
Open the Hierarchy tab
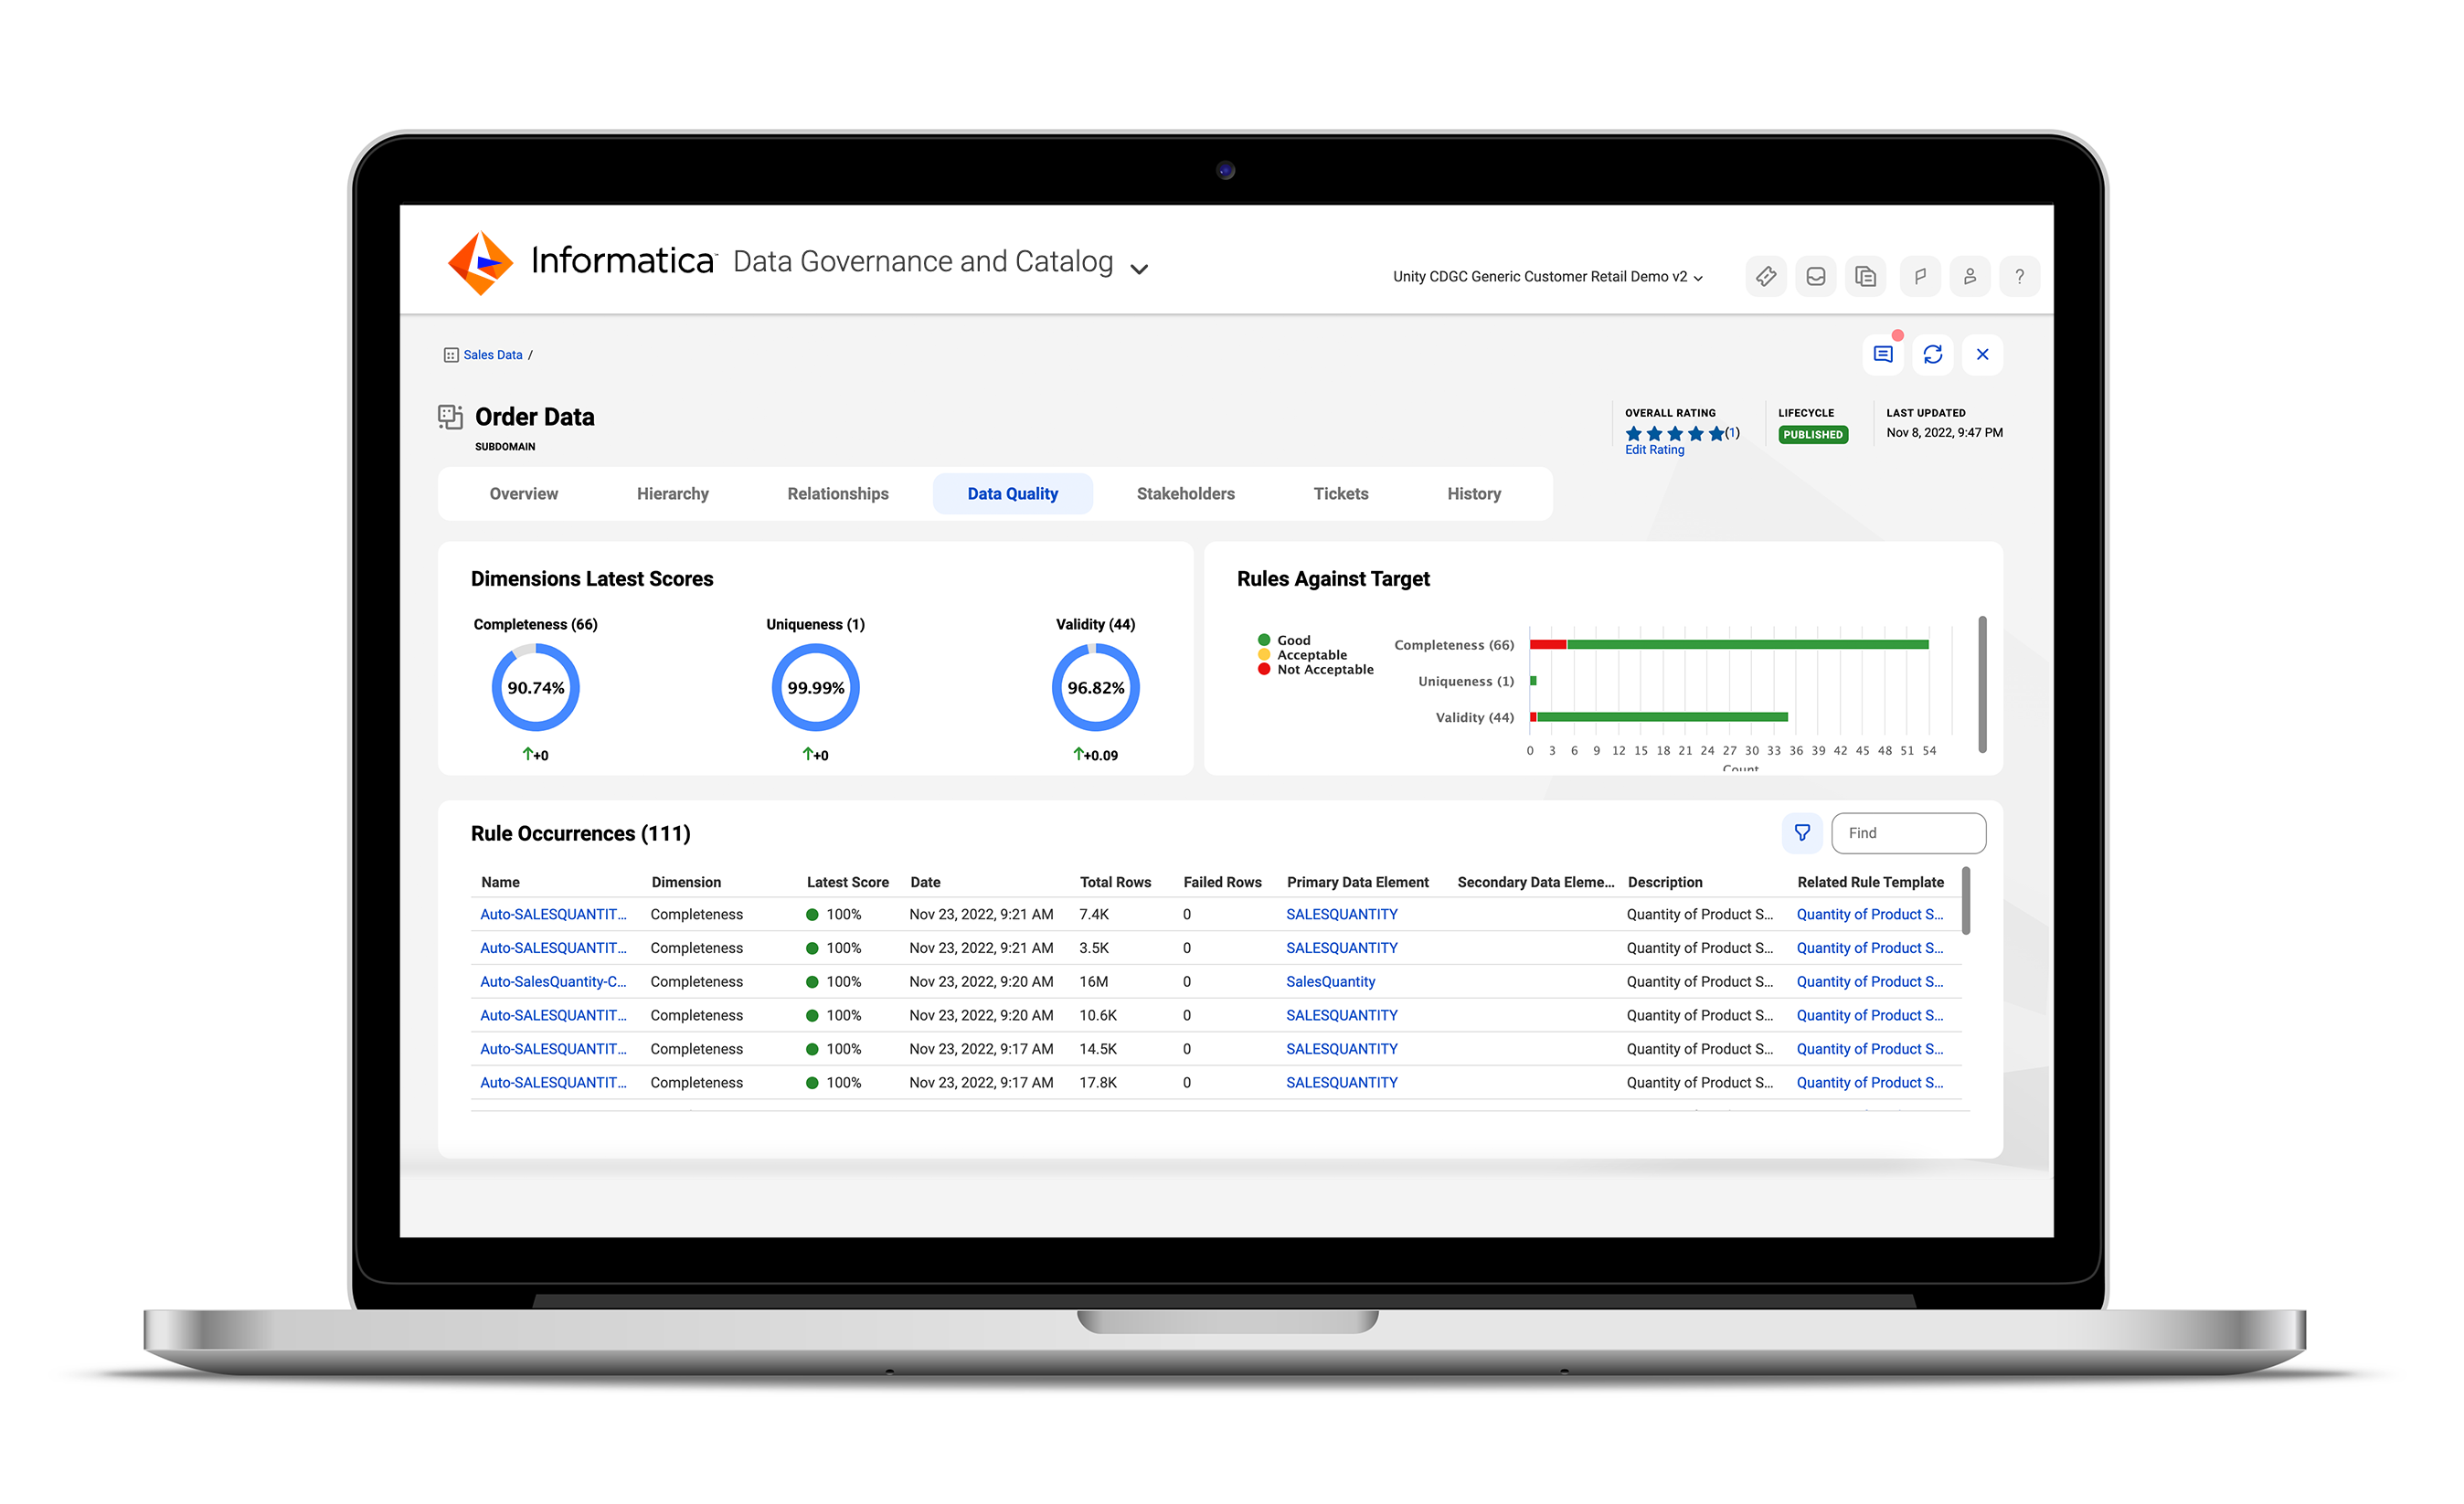tap(674, 494)
